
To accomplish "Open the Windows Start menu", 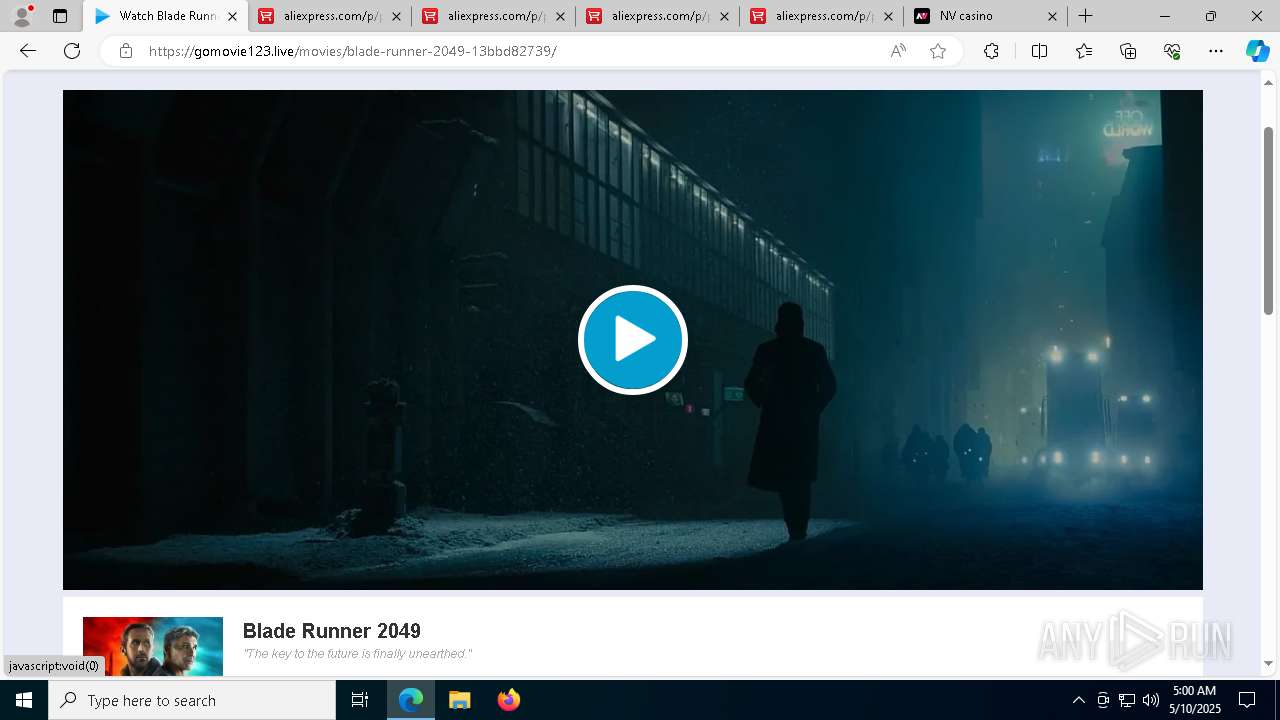I will pos(24,700).
